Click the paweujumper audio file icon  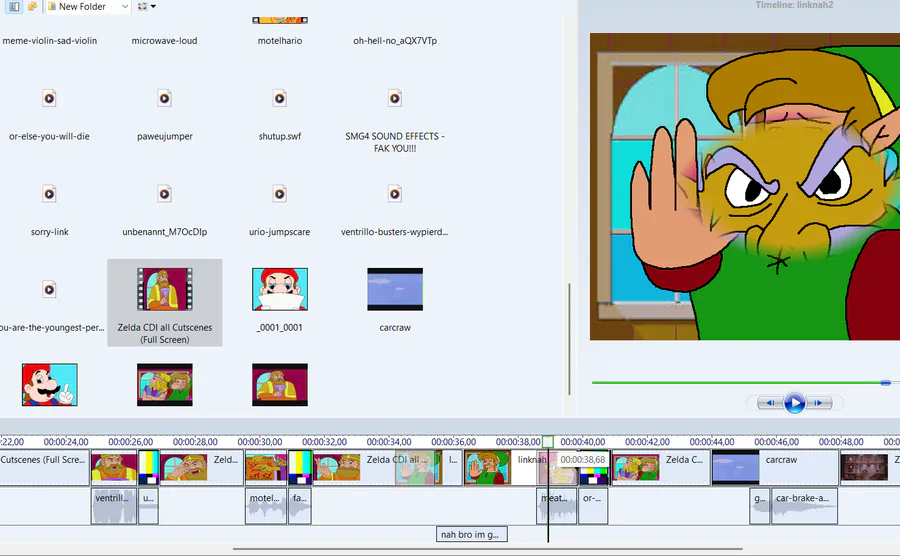point(165,98)
